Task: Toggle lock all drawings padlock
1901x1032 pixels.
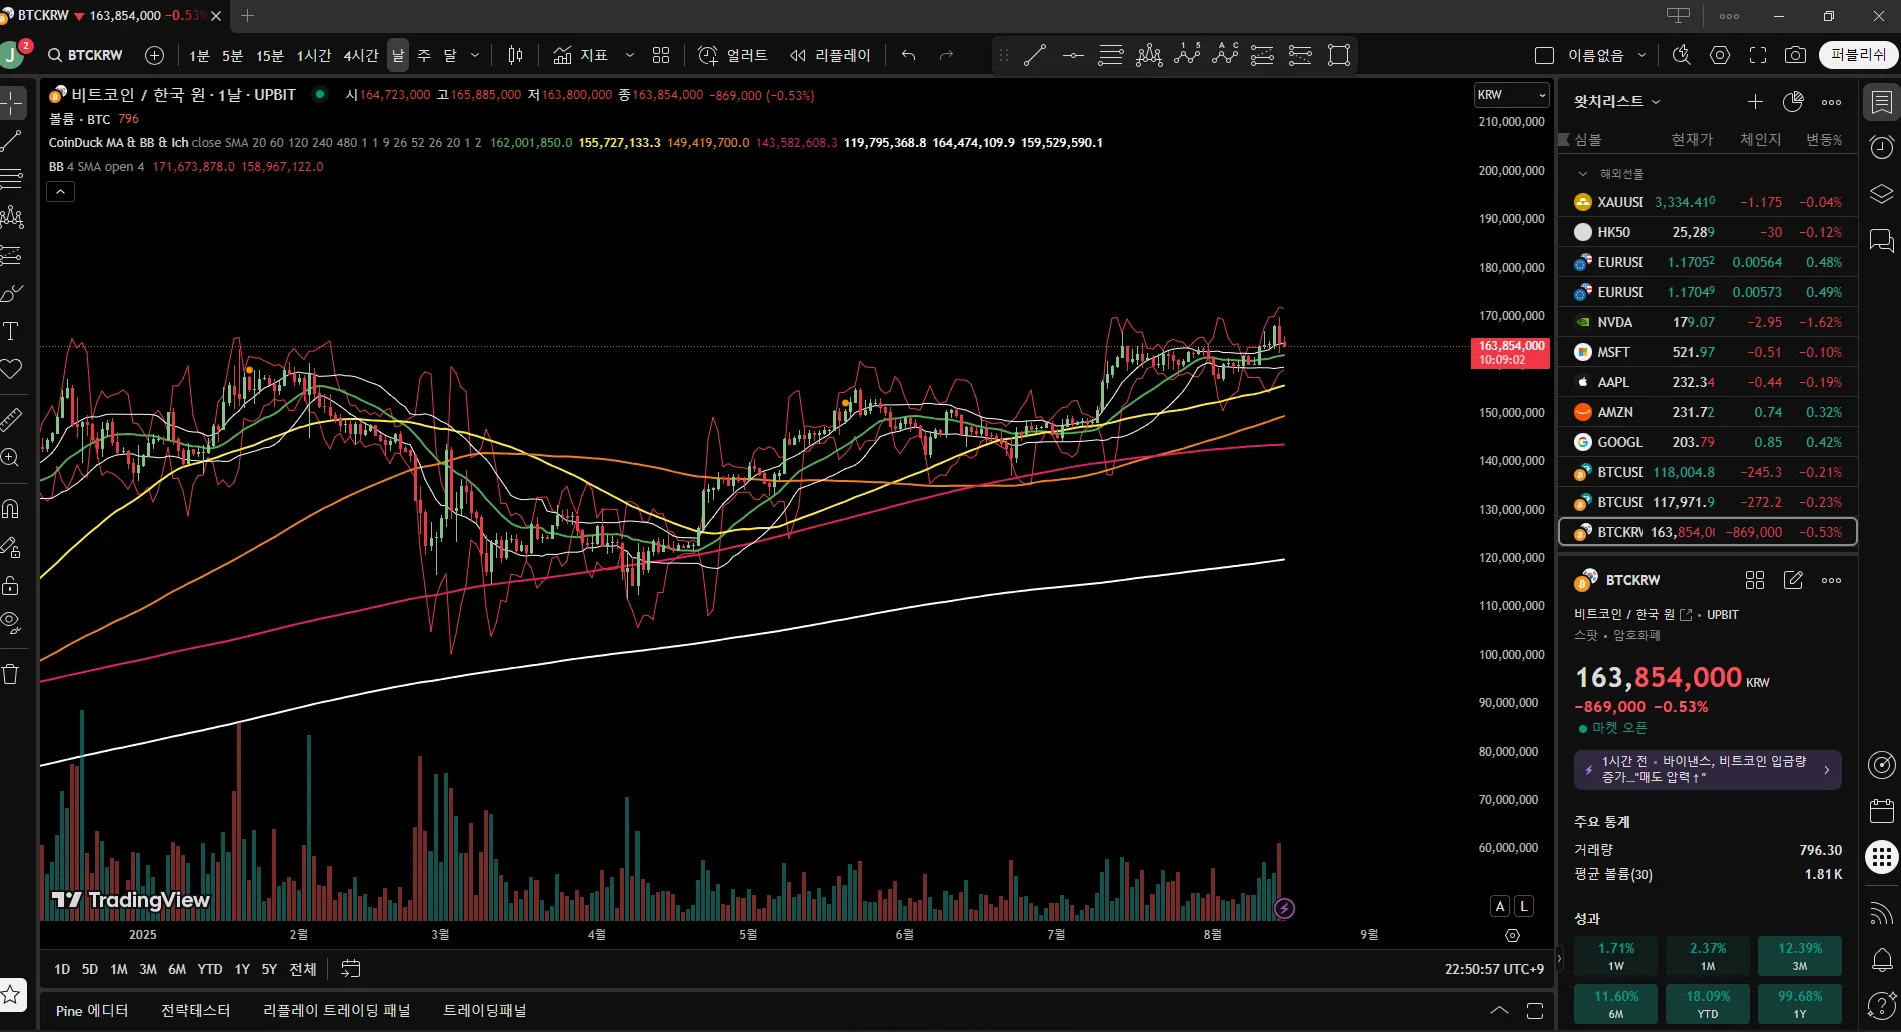Action: click(11, 585)
